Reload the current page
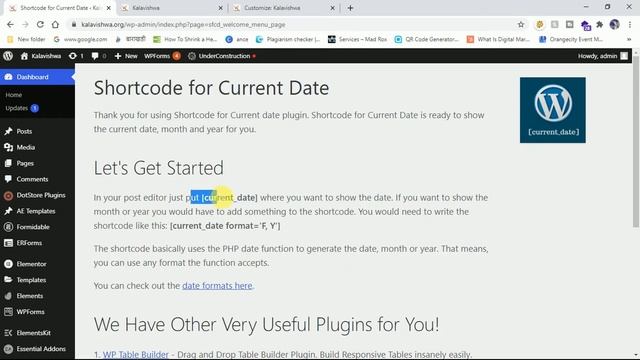This screenshot has width=640, height=360. [40, 24]
